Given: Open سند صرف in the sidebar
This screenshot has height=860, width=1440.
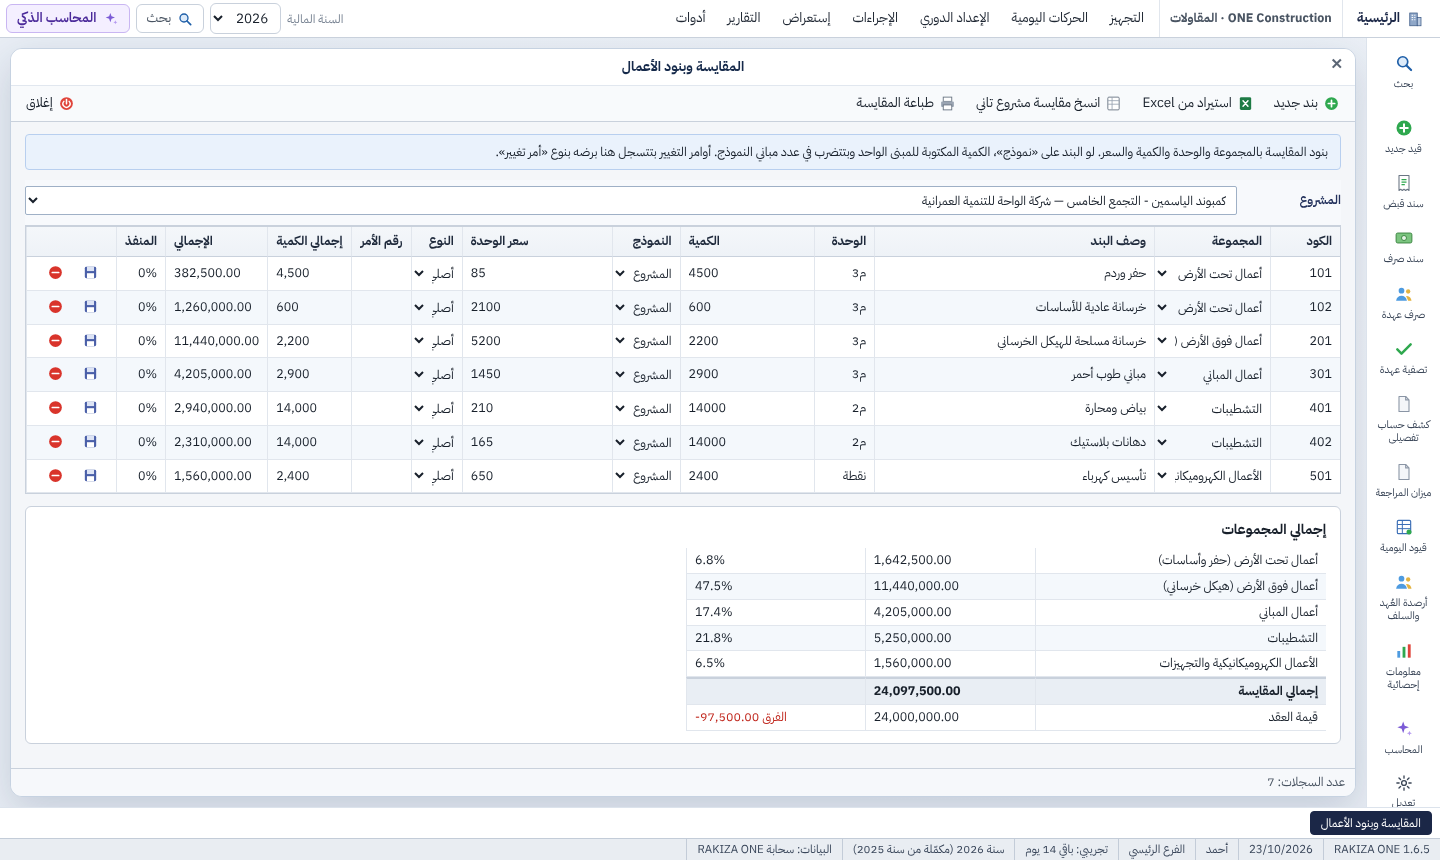Looking at the screenshot, I should pyautogui.click(x=1404, y=238).
